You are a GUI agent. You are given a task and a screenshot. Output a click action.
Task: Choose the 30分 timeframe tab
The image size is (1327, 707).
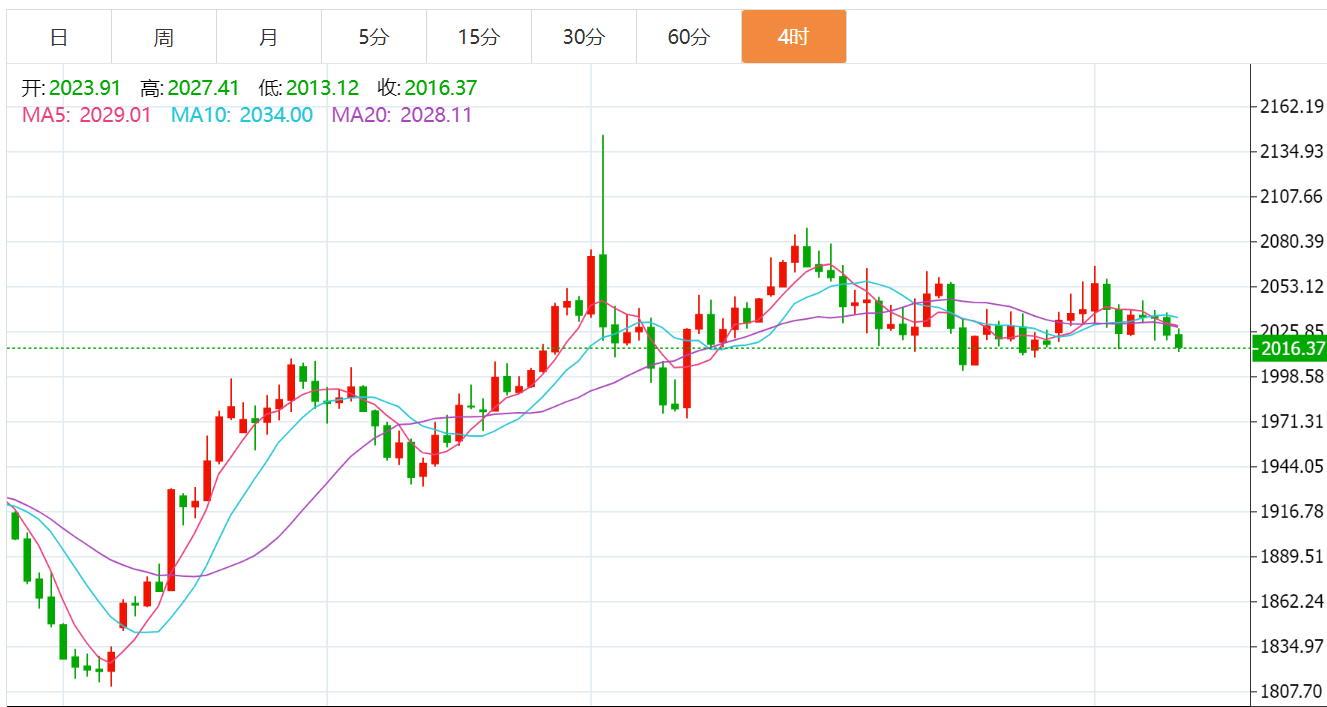[584, 37]
